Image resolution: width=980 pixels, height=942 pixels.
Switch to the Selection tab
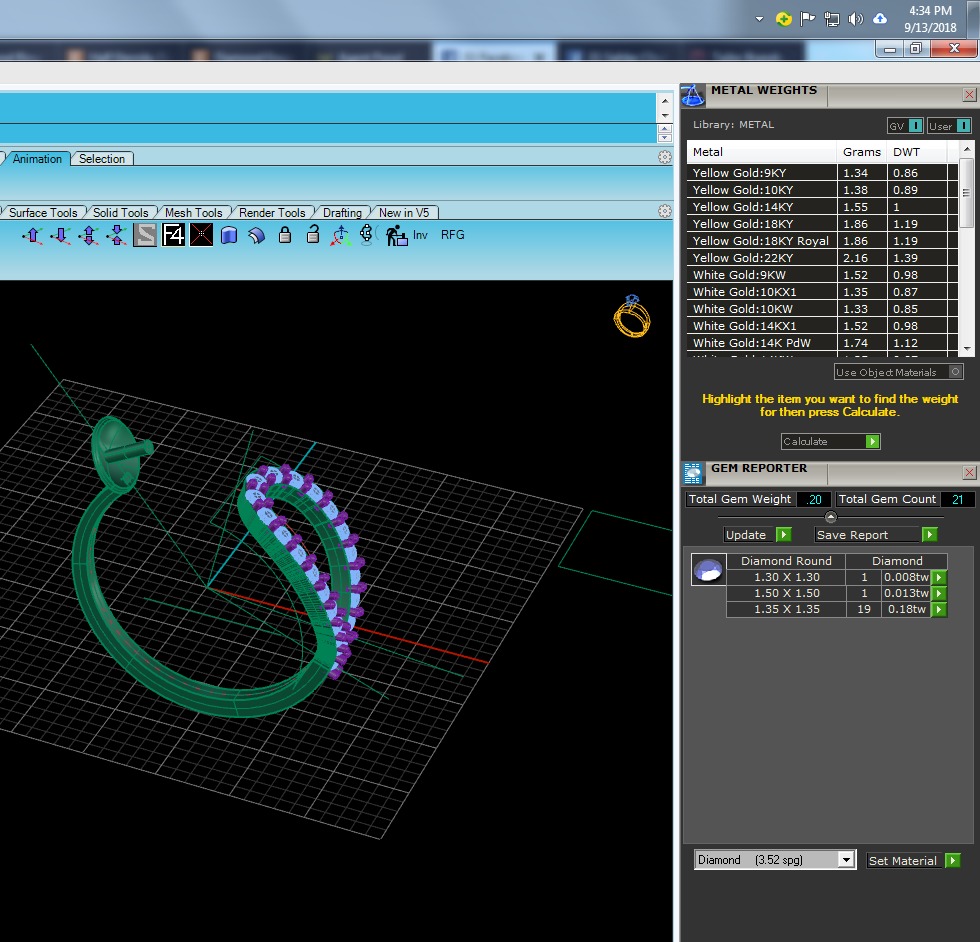102,159
